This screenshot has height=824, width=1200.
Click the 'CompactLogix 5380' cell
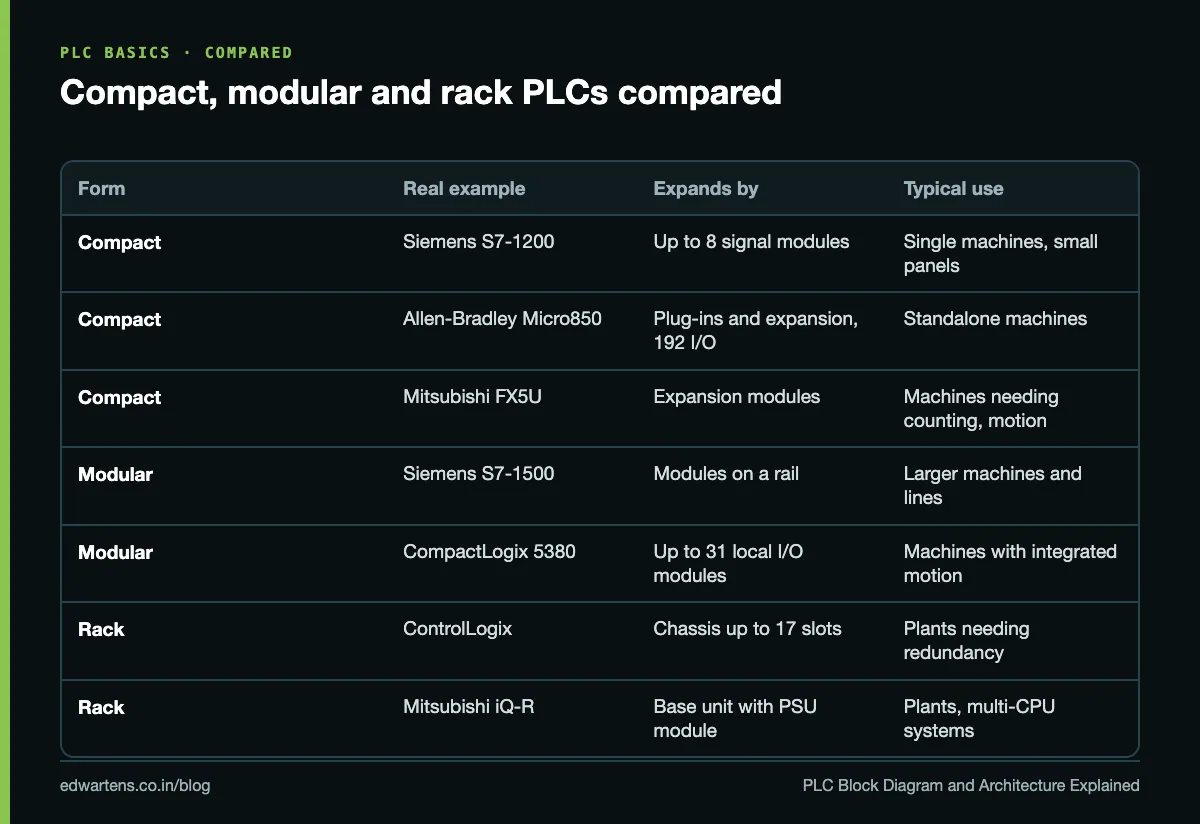click(x=489, y=552)
